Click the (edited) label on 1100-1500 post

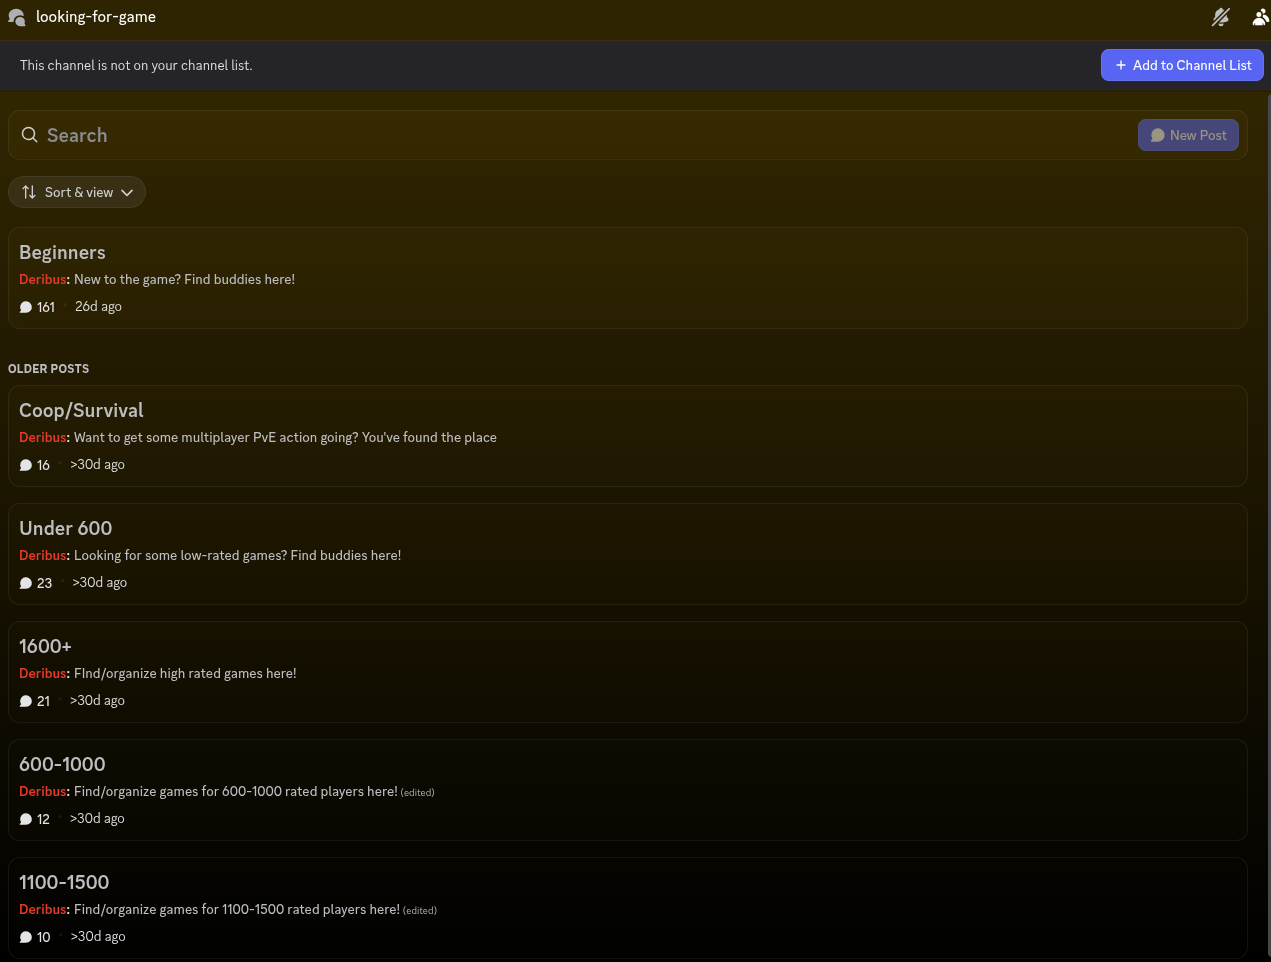click(420, 910)
